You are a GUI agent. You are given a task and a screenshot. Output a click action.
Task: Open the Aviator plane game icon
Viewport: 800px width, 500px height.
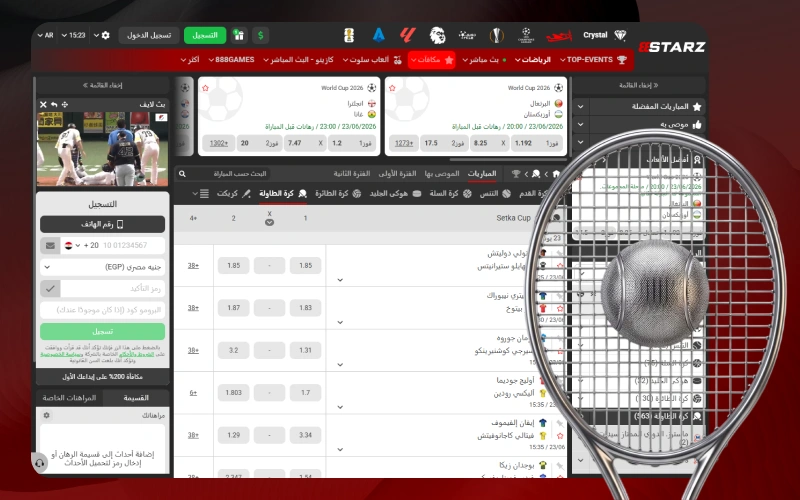(559, 36)
